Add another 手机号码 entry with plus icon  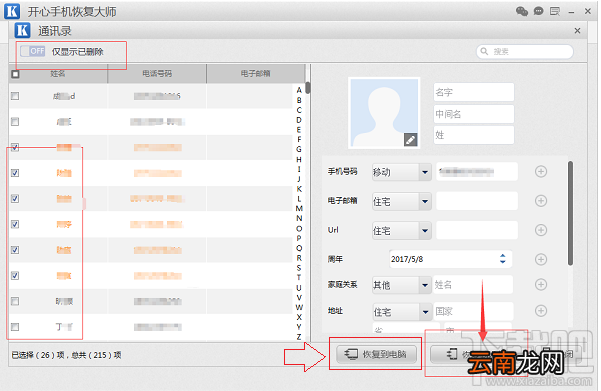[x=541, y=172]
